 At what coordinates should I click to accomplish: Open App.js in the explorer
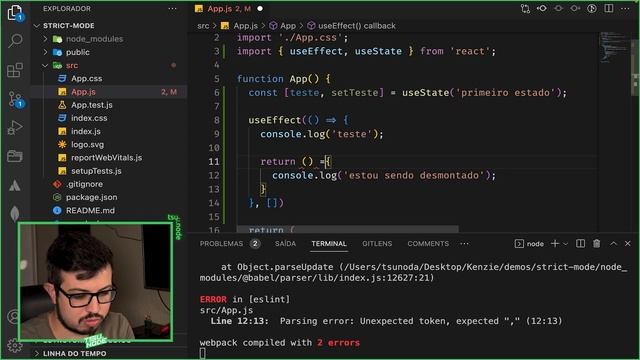point(83,92)
